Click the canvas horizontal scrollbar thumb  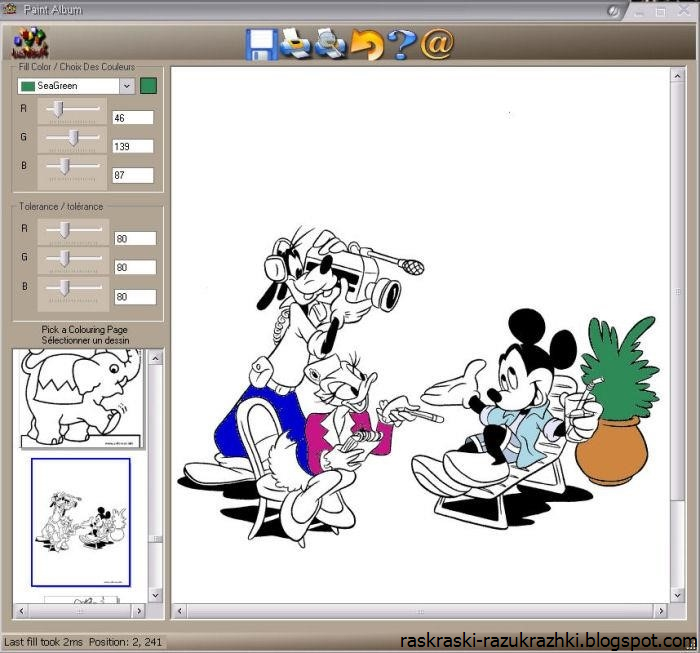[x=420, y=611]
